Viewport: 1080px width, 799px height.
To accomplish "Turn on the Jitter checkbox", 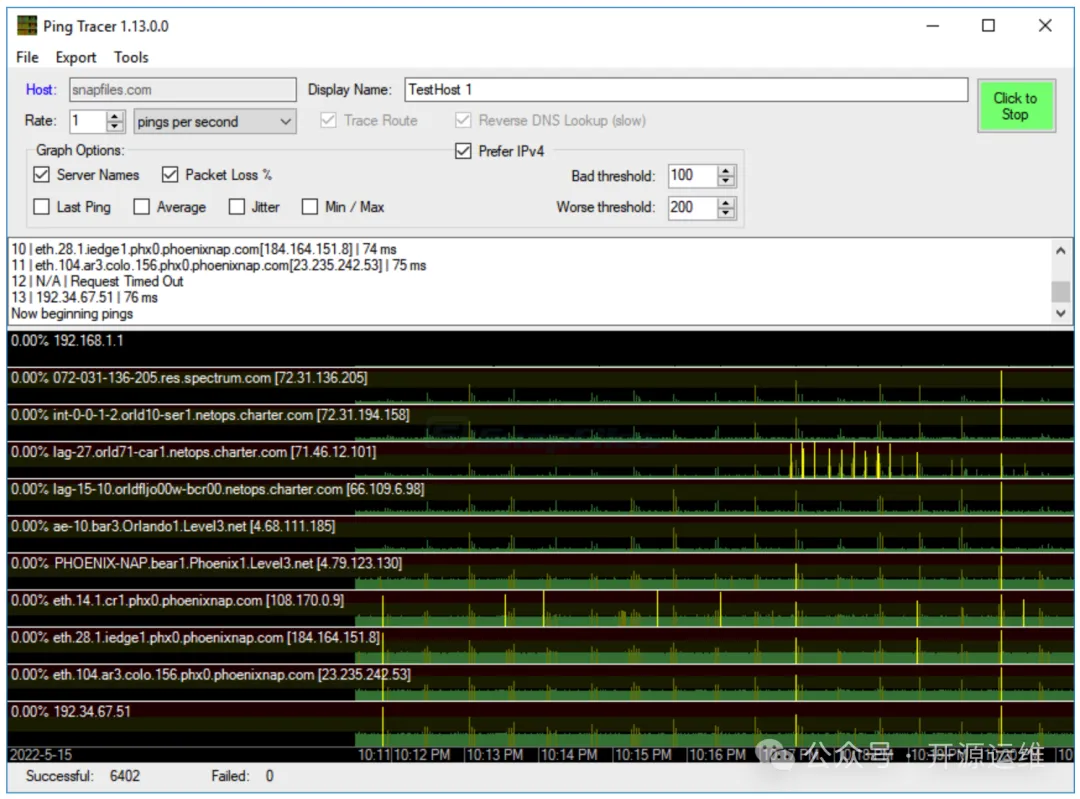I will 236,207.
